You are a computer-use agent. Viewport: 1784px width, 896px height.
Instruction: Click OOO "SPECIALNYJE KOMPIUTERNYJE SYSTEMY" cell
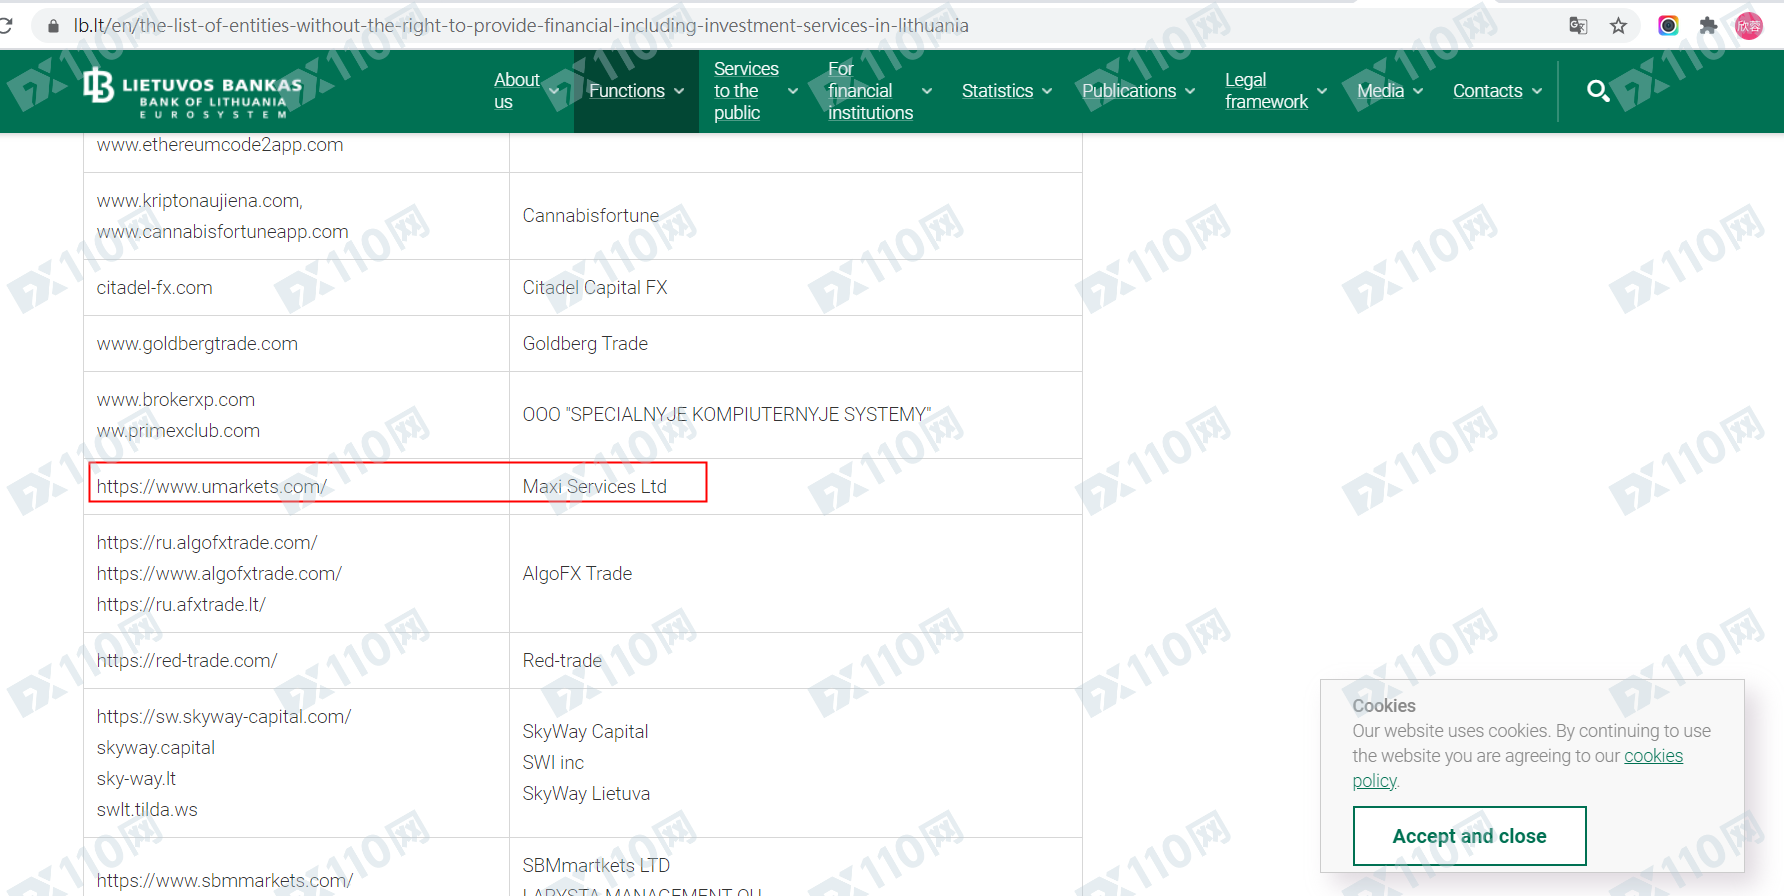(x=726, y=415)
